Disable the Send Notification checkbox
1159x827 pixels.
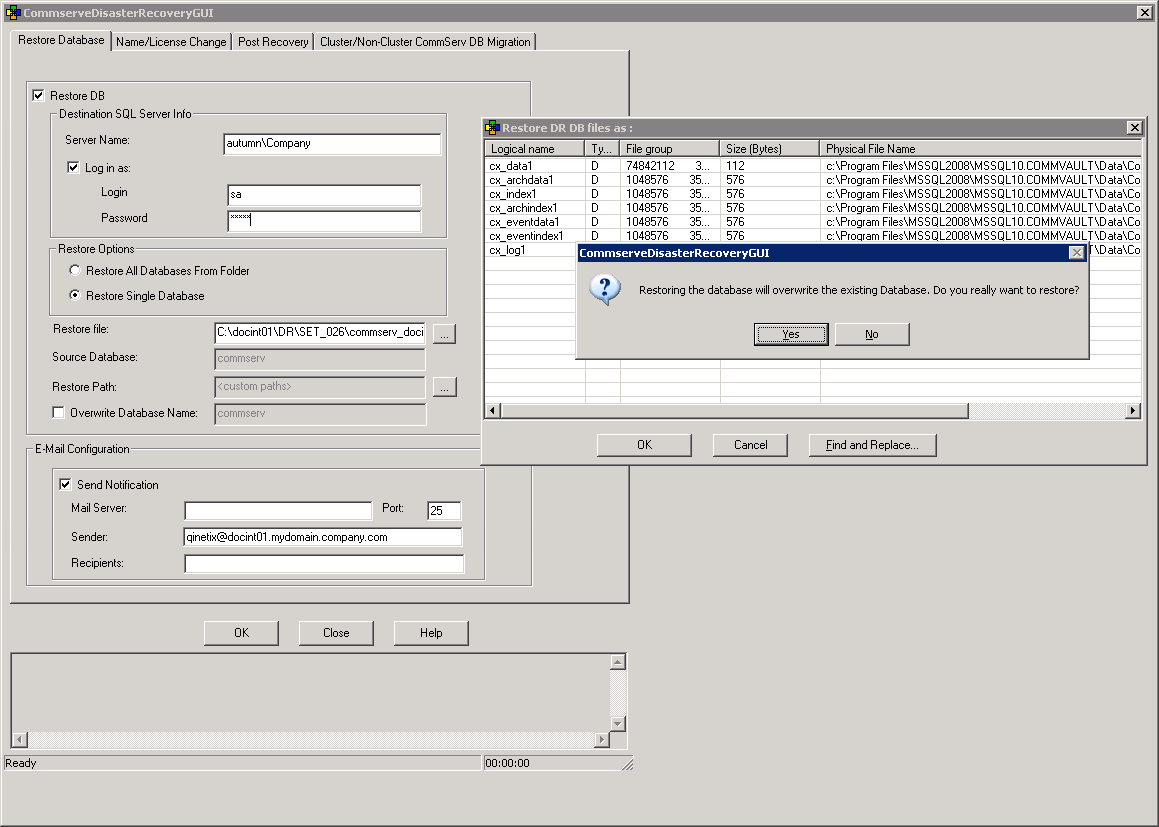tap(66, 485)
